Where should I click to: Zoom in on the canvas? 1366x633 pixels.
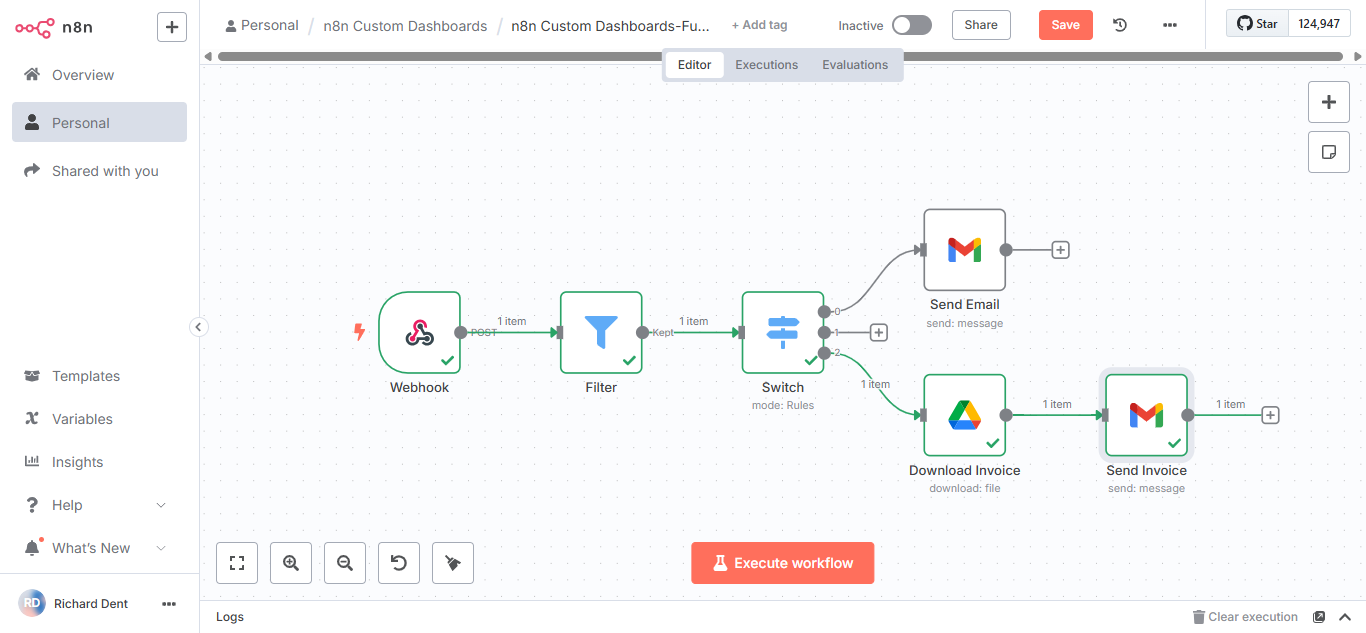pyautogui.click(x=291, y=563)
